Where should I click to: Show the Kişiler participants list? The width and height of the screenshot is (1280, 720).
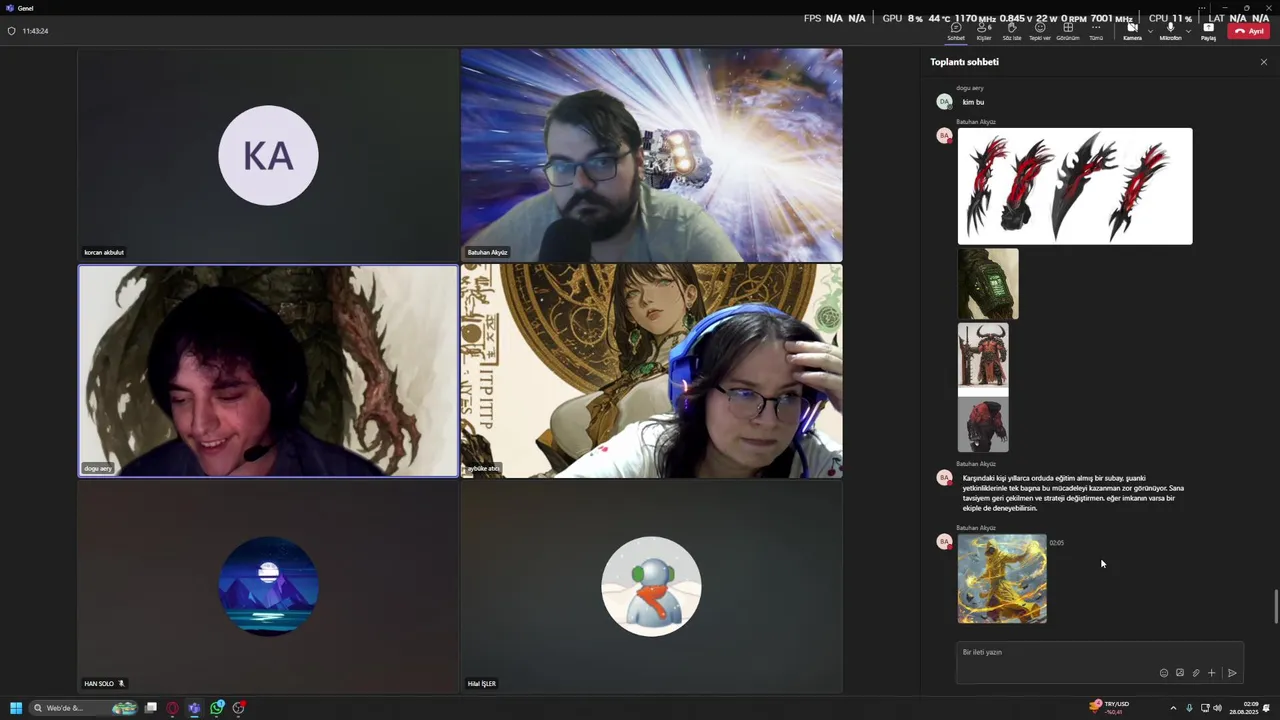tap(984, 32)
